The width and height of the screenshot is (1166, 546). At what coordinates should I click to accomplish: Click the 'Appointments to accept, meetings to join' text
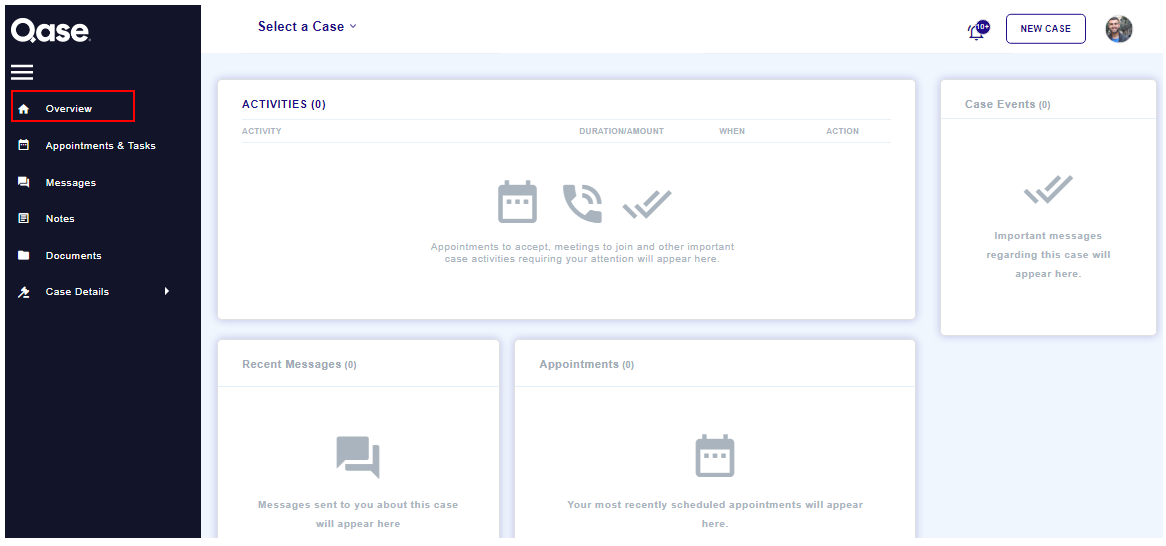(x=582, y=253)
